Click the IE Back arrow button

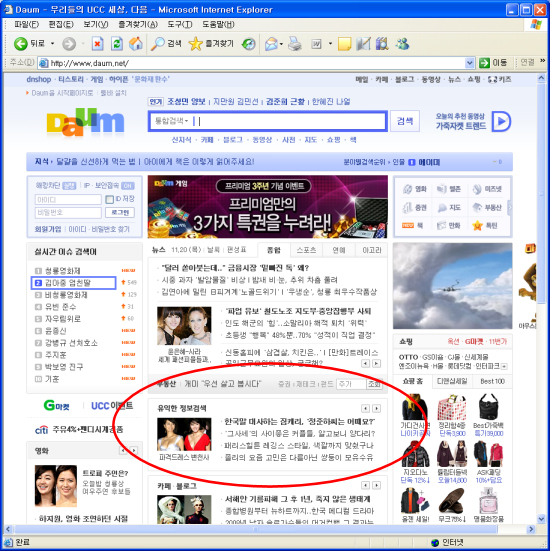point(21,44)
